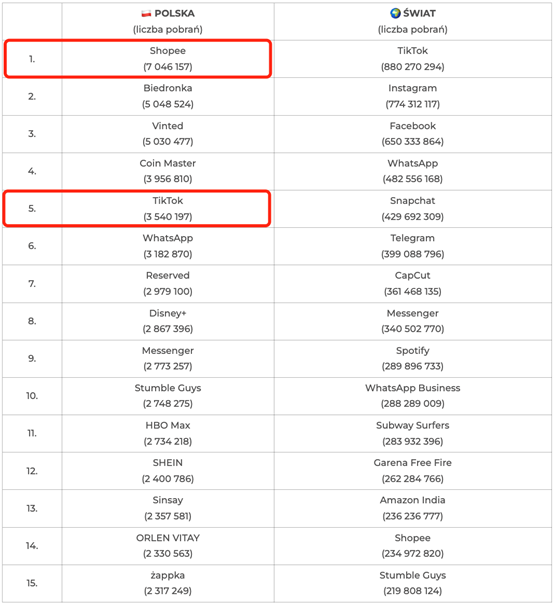This screenshot has height=604, width=554.
Task: Select the POLSKA column header
Action: click(x=168, y=21)
